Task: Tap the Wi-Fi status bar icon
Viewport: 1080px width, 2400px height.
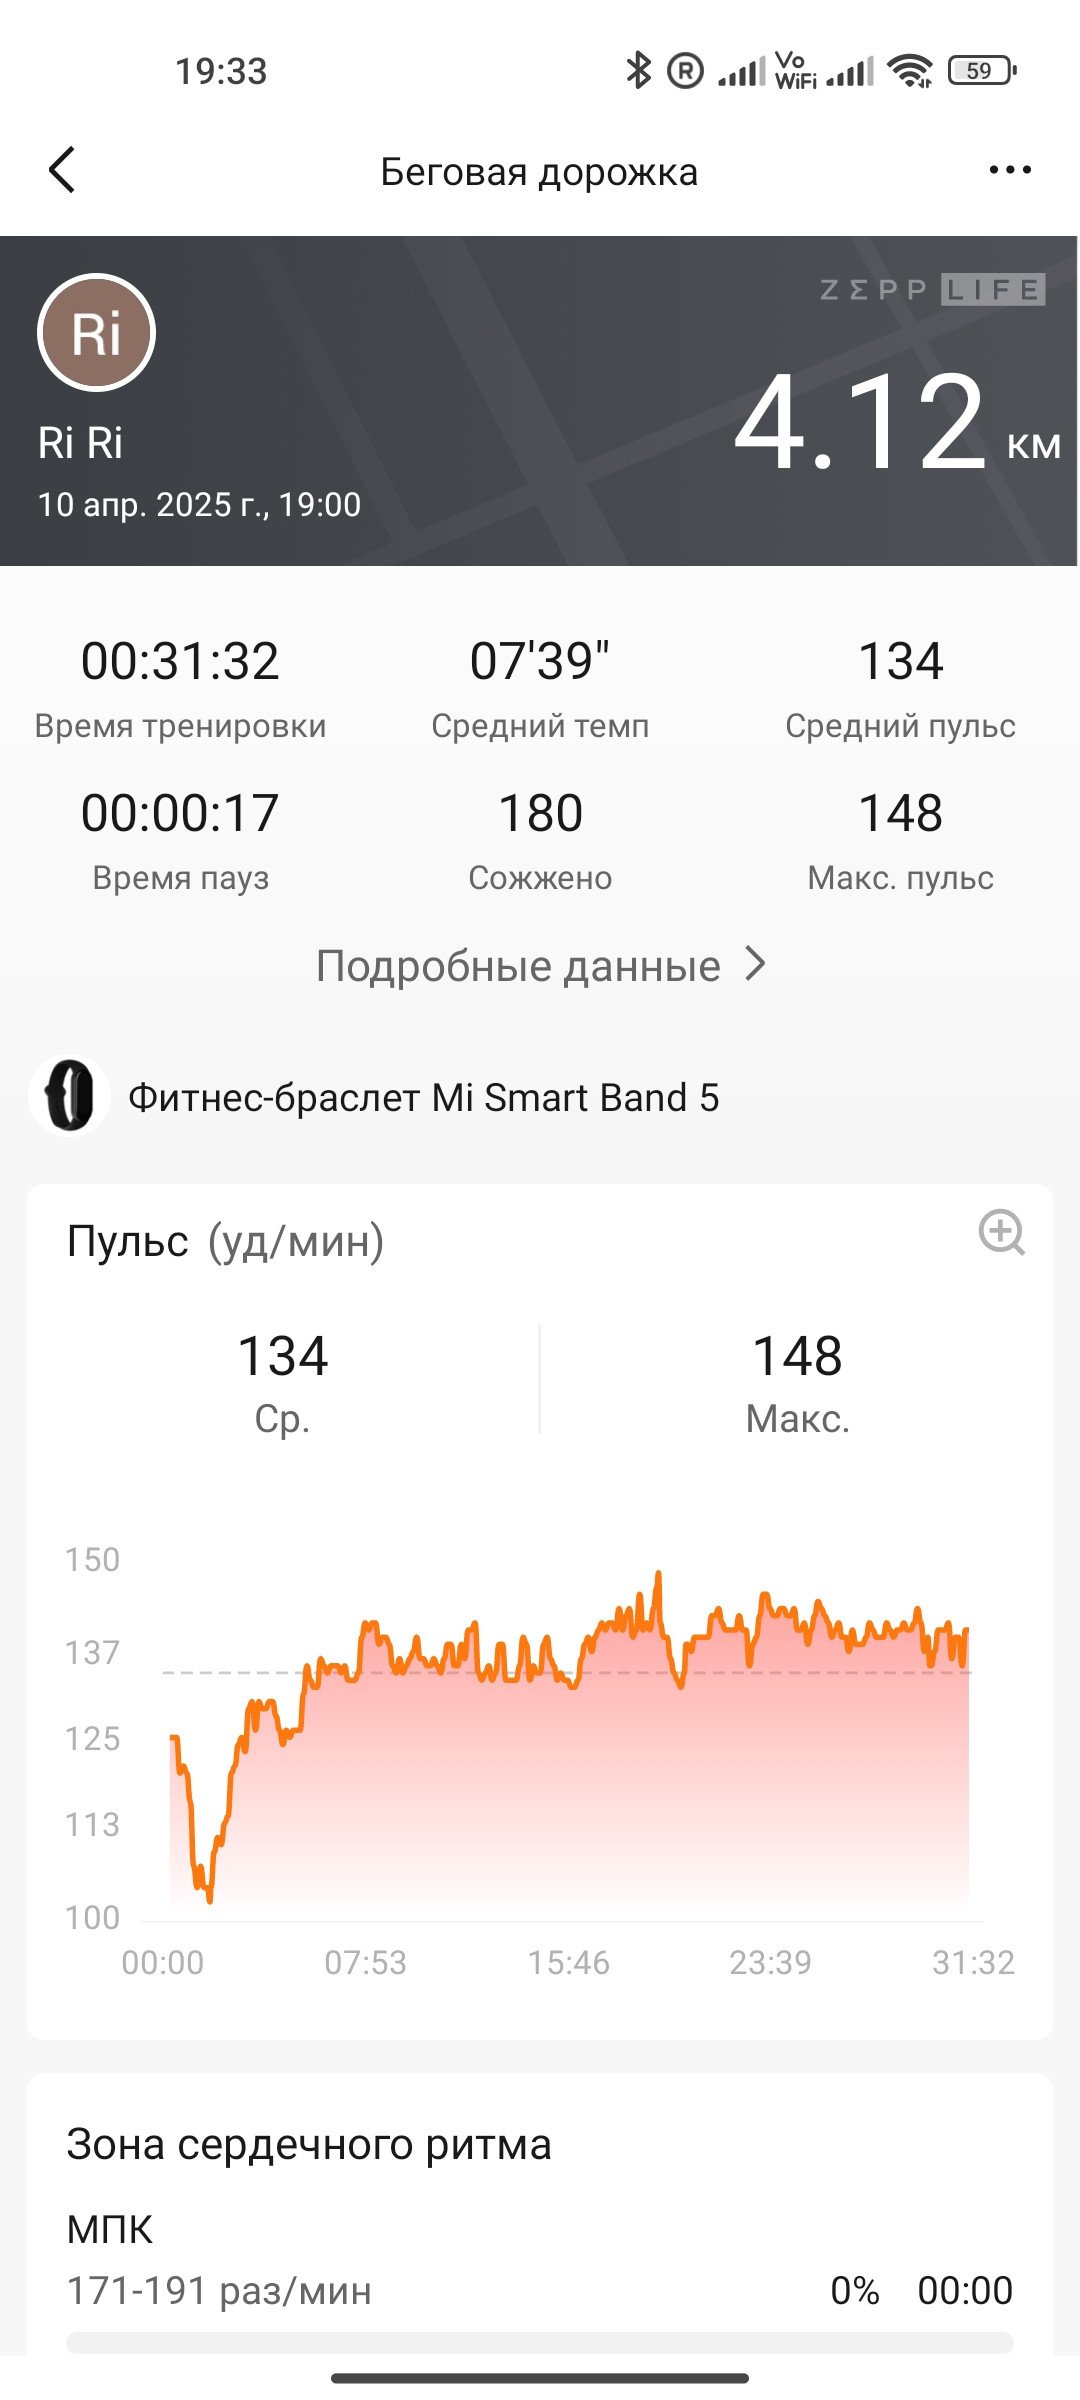Action: pyautogui.click(x=911, y=71)
